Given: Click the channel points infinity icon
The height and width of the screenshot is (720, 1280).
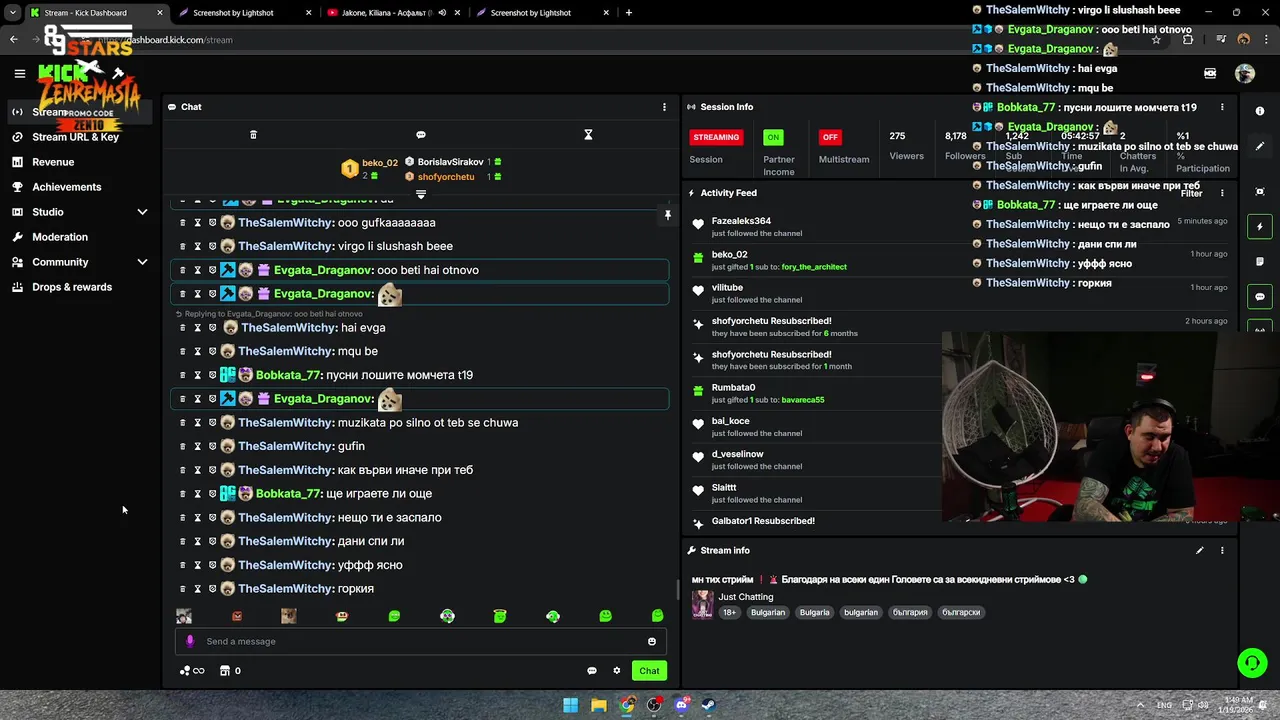Looking at the screenshot, I should (x=192, y=671).
